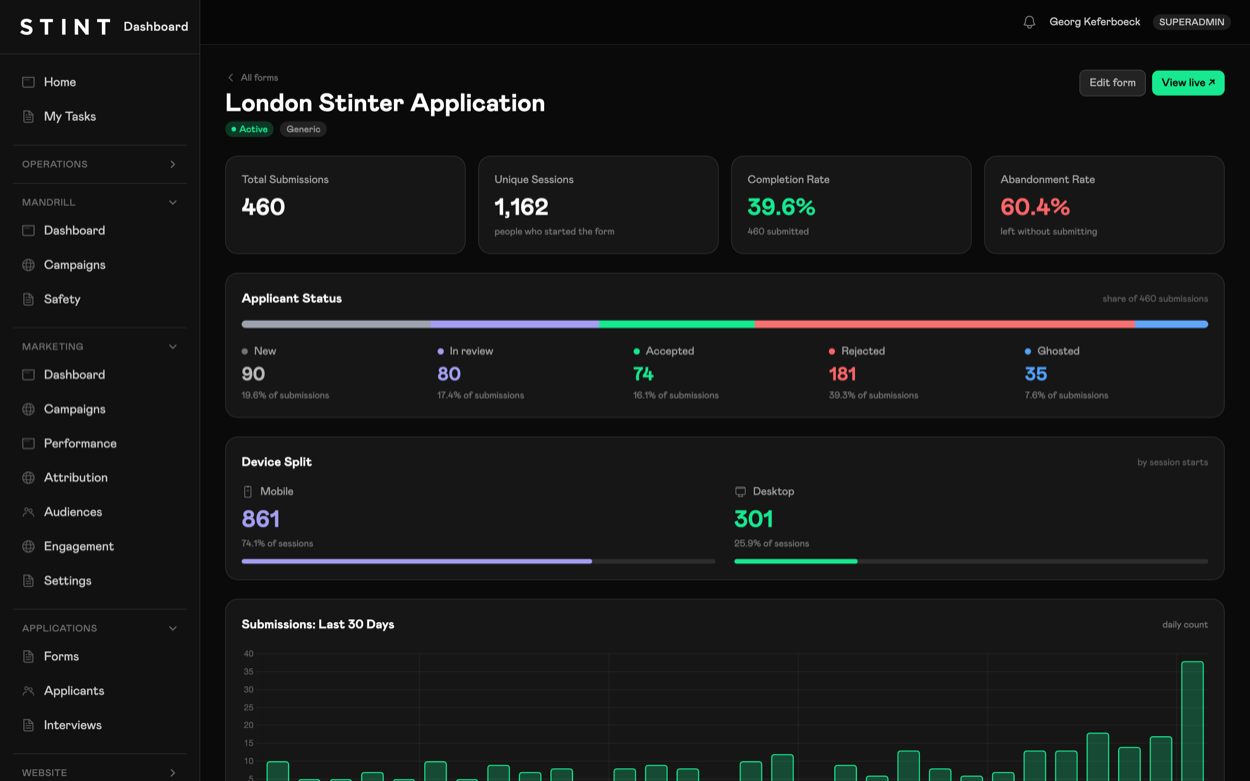Click the Forms document icon
1250x781 pixels.
point(28,656)
